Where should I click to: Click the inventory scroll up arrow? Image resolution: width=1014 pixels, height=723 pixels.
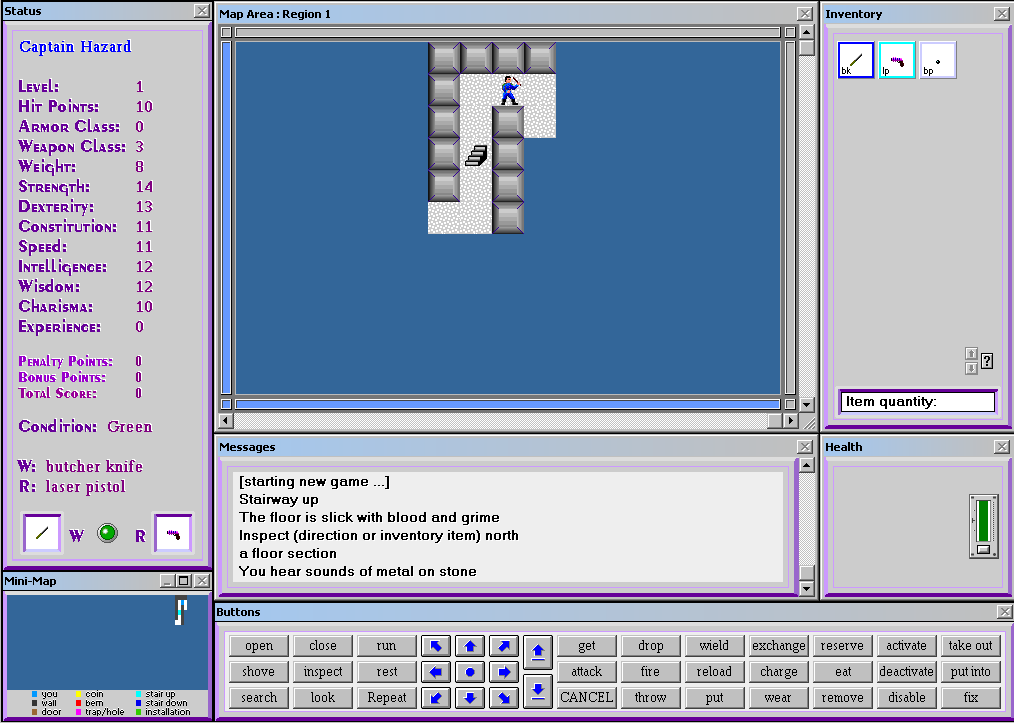pos(971,354)
